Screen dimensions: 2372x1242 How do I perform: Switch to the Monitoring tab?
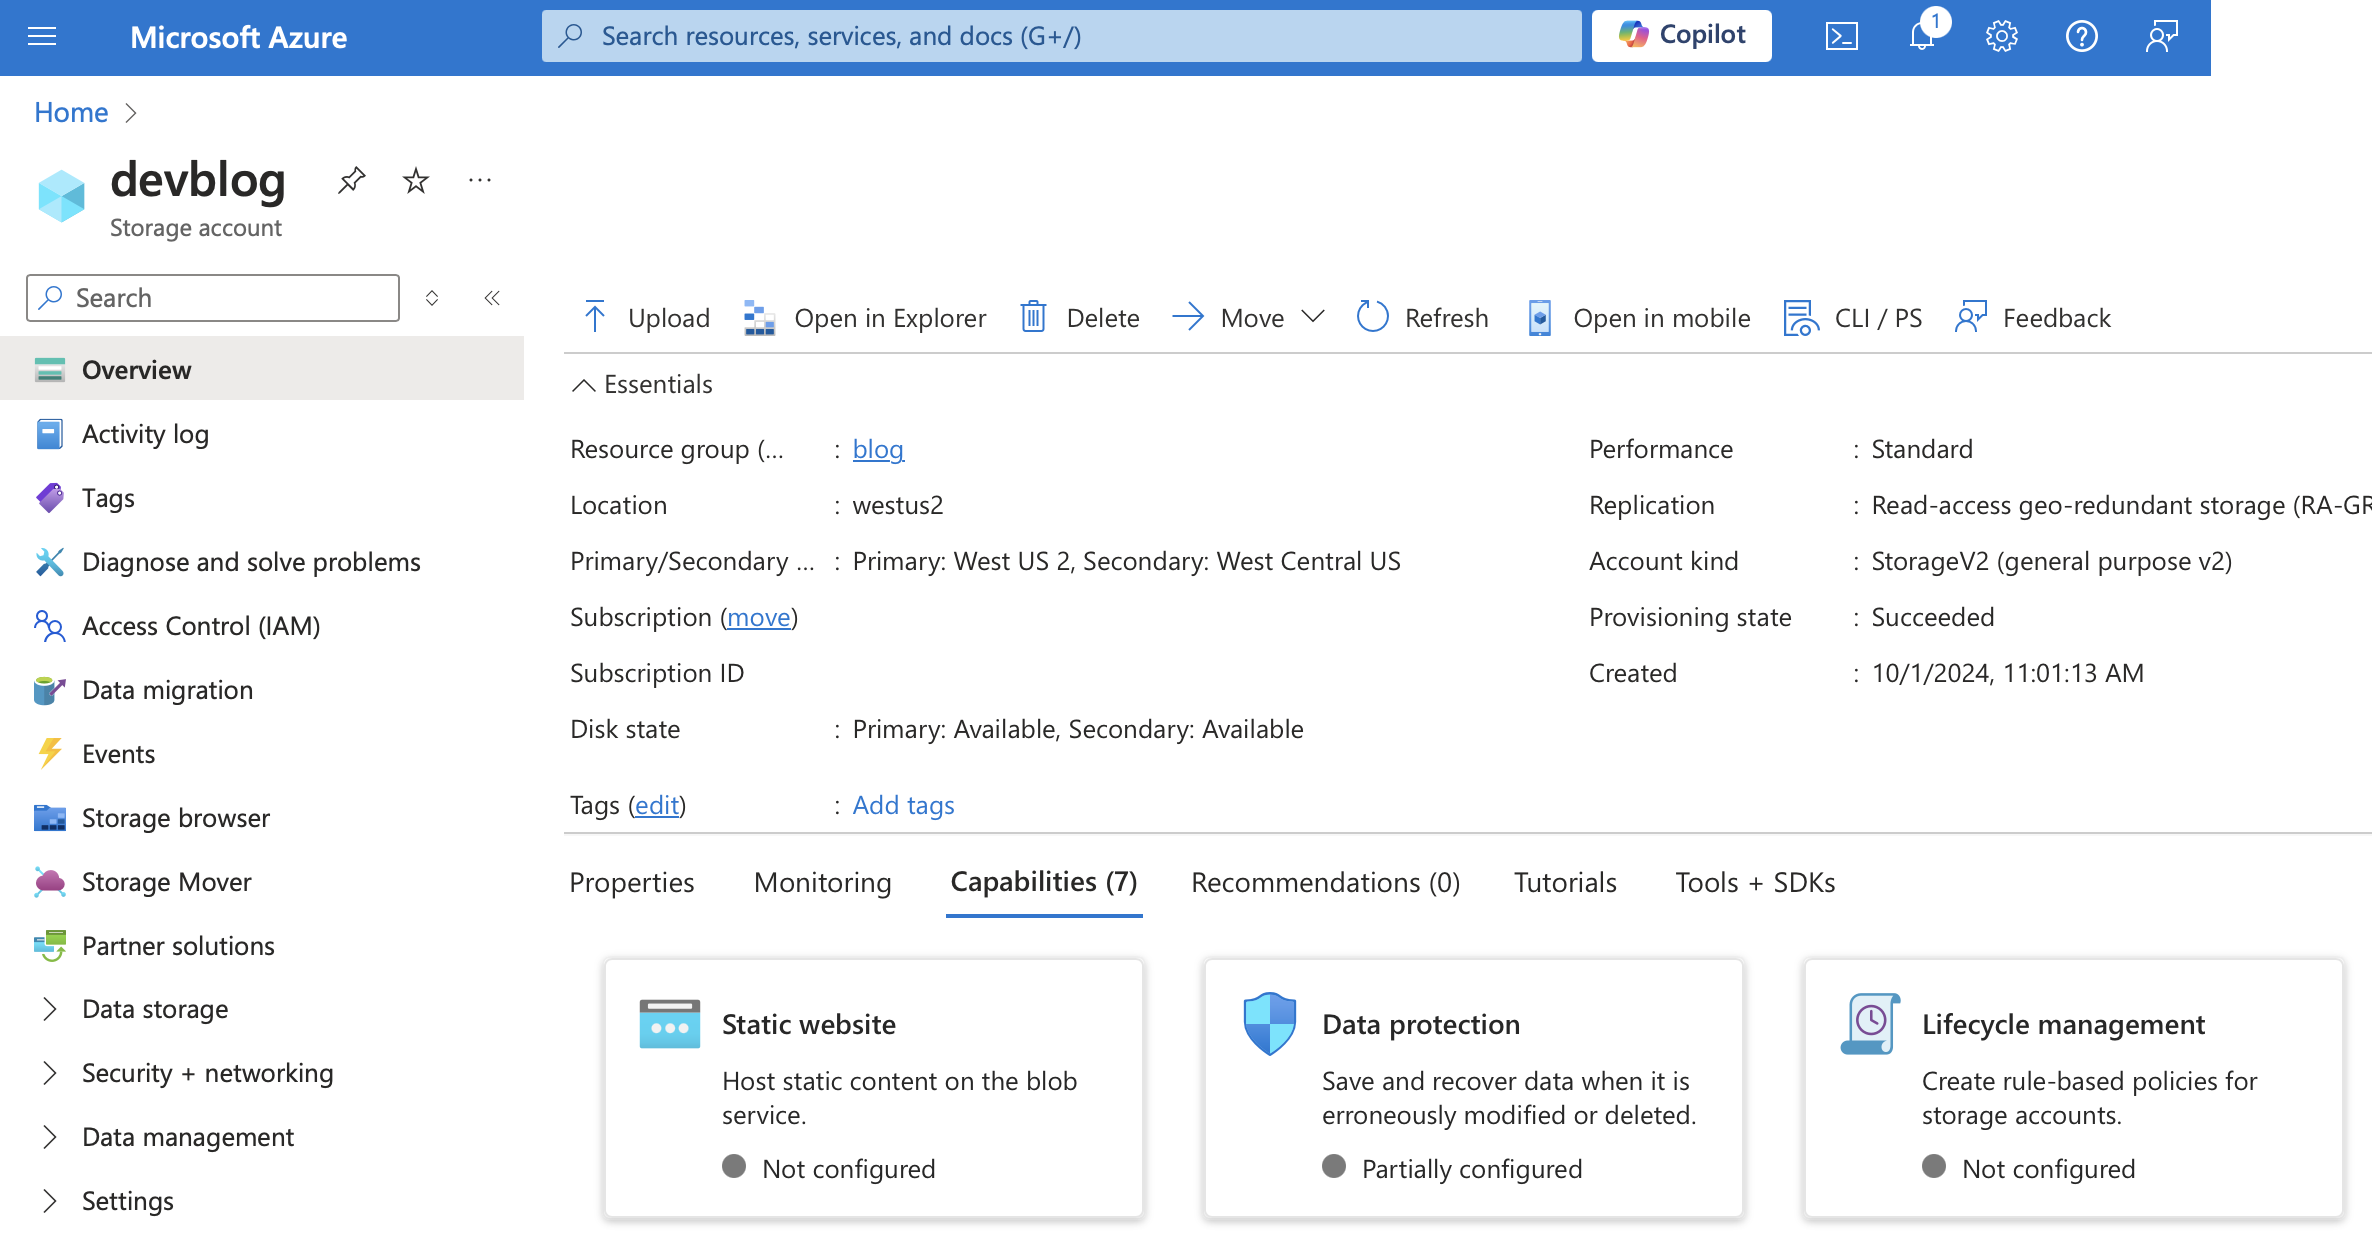click(x=822, y=882)
